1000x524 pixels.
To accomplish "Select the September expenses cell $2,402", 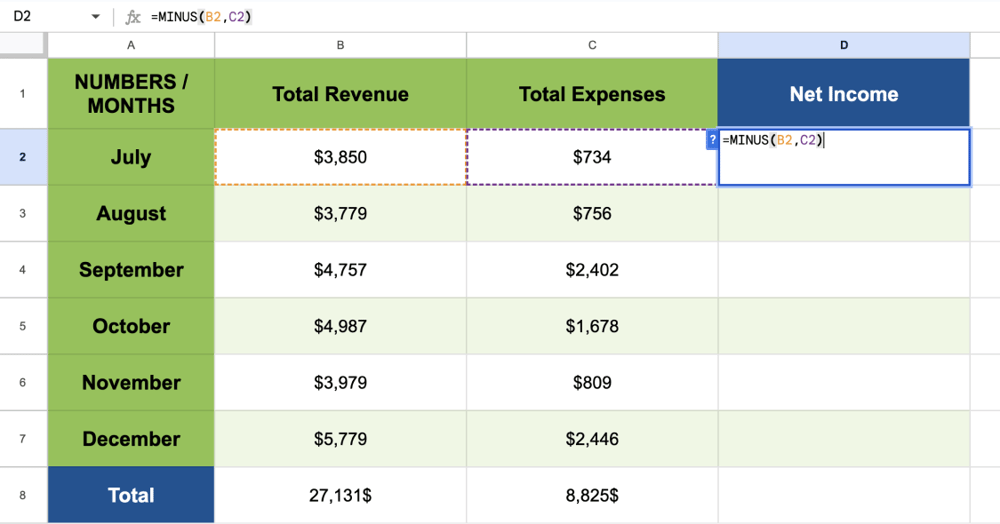I will [x=592, y=270].
